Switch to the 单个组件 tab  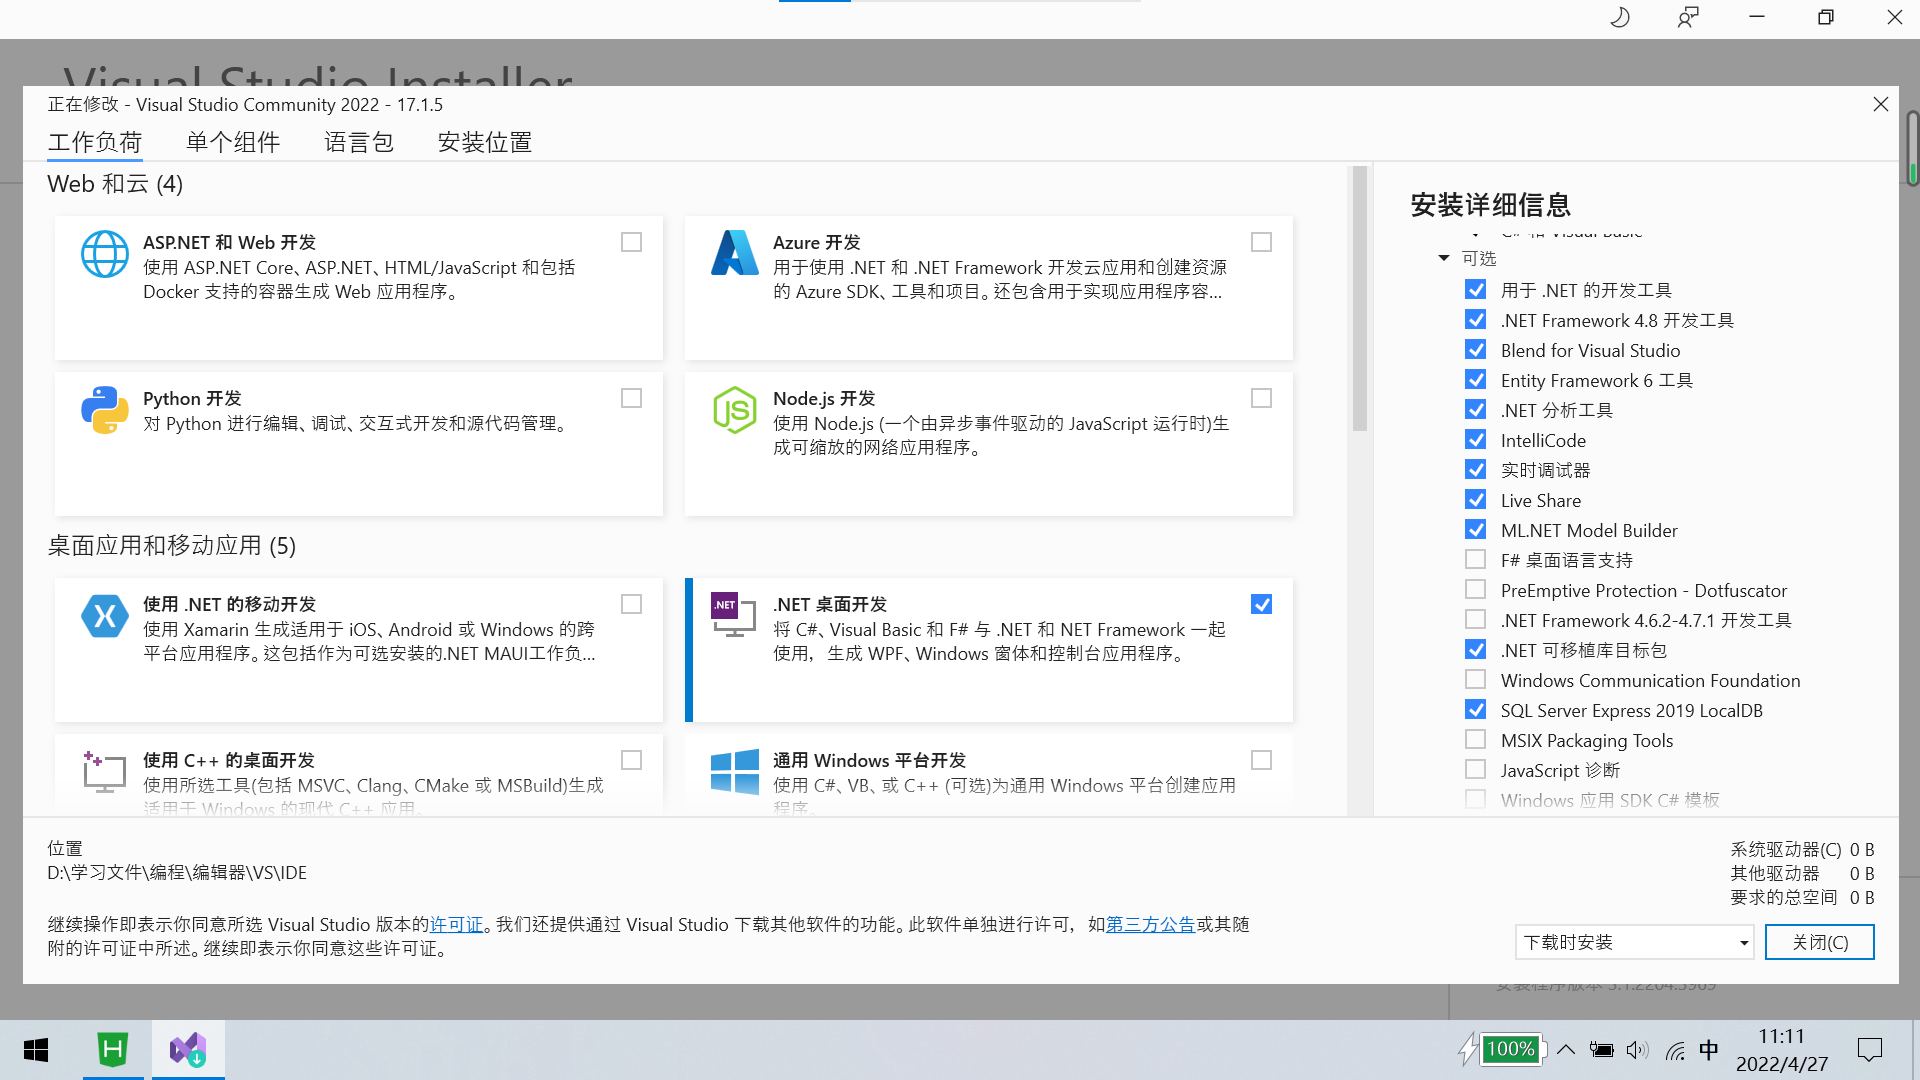pyautogui.click(x=233, y=142)
